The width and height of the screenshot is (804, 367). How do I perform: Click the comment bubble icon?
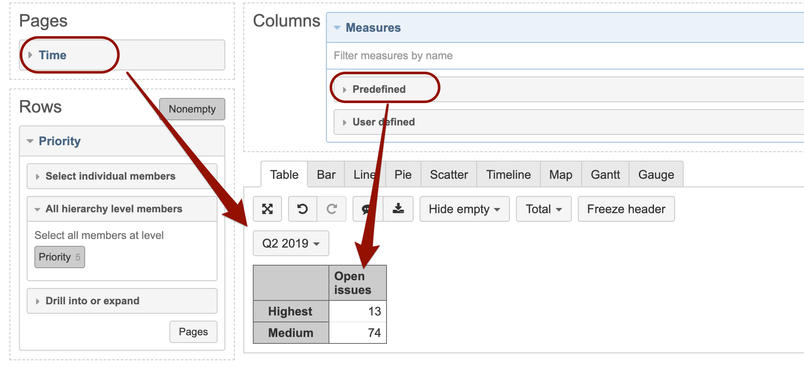(367, 209)
